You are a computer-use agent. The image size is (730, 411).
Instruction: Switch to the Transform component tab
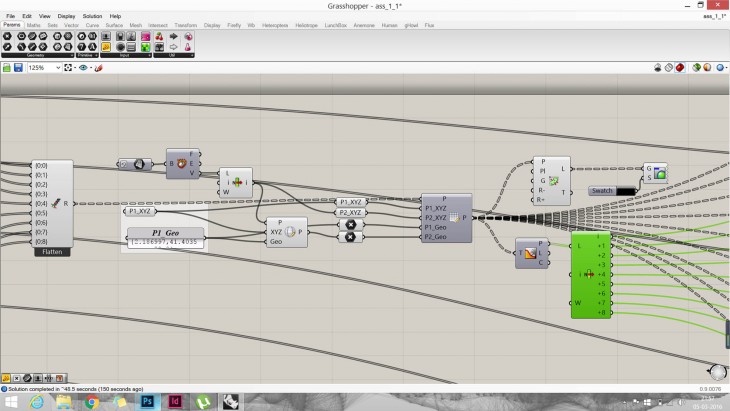(185, 24)
